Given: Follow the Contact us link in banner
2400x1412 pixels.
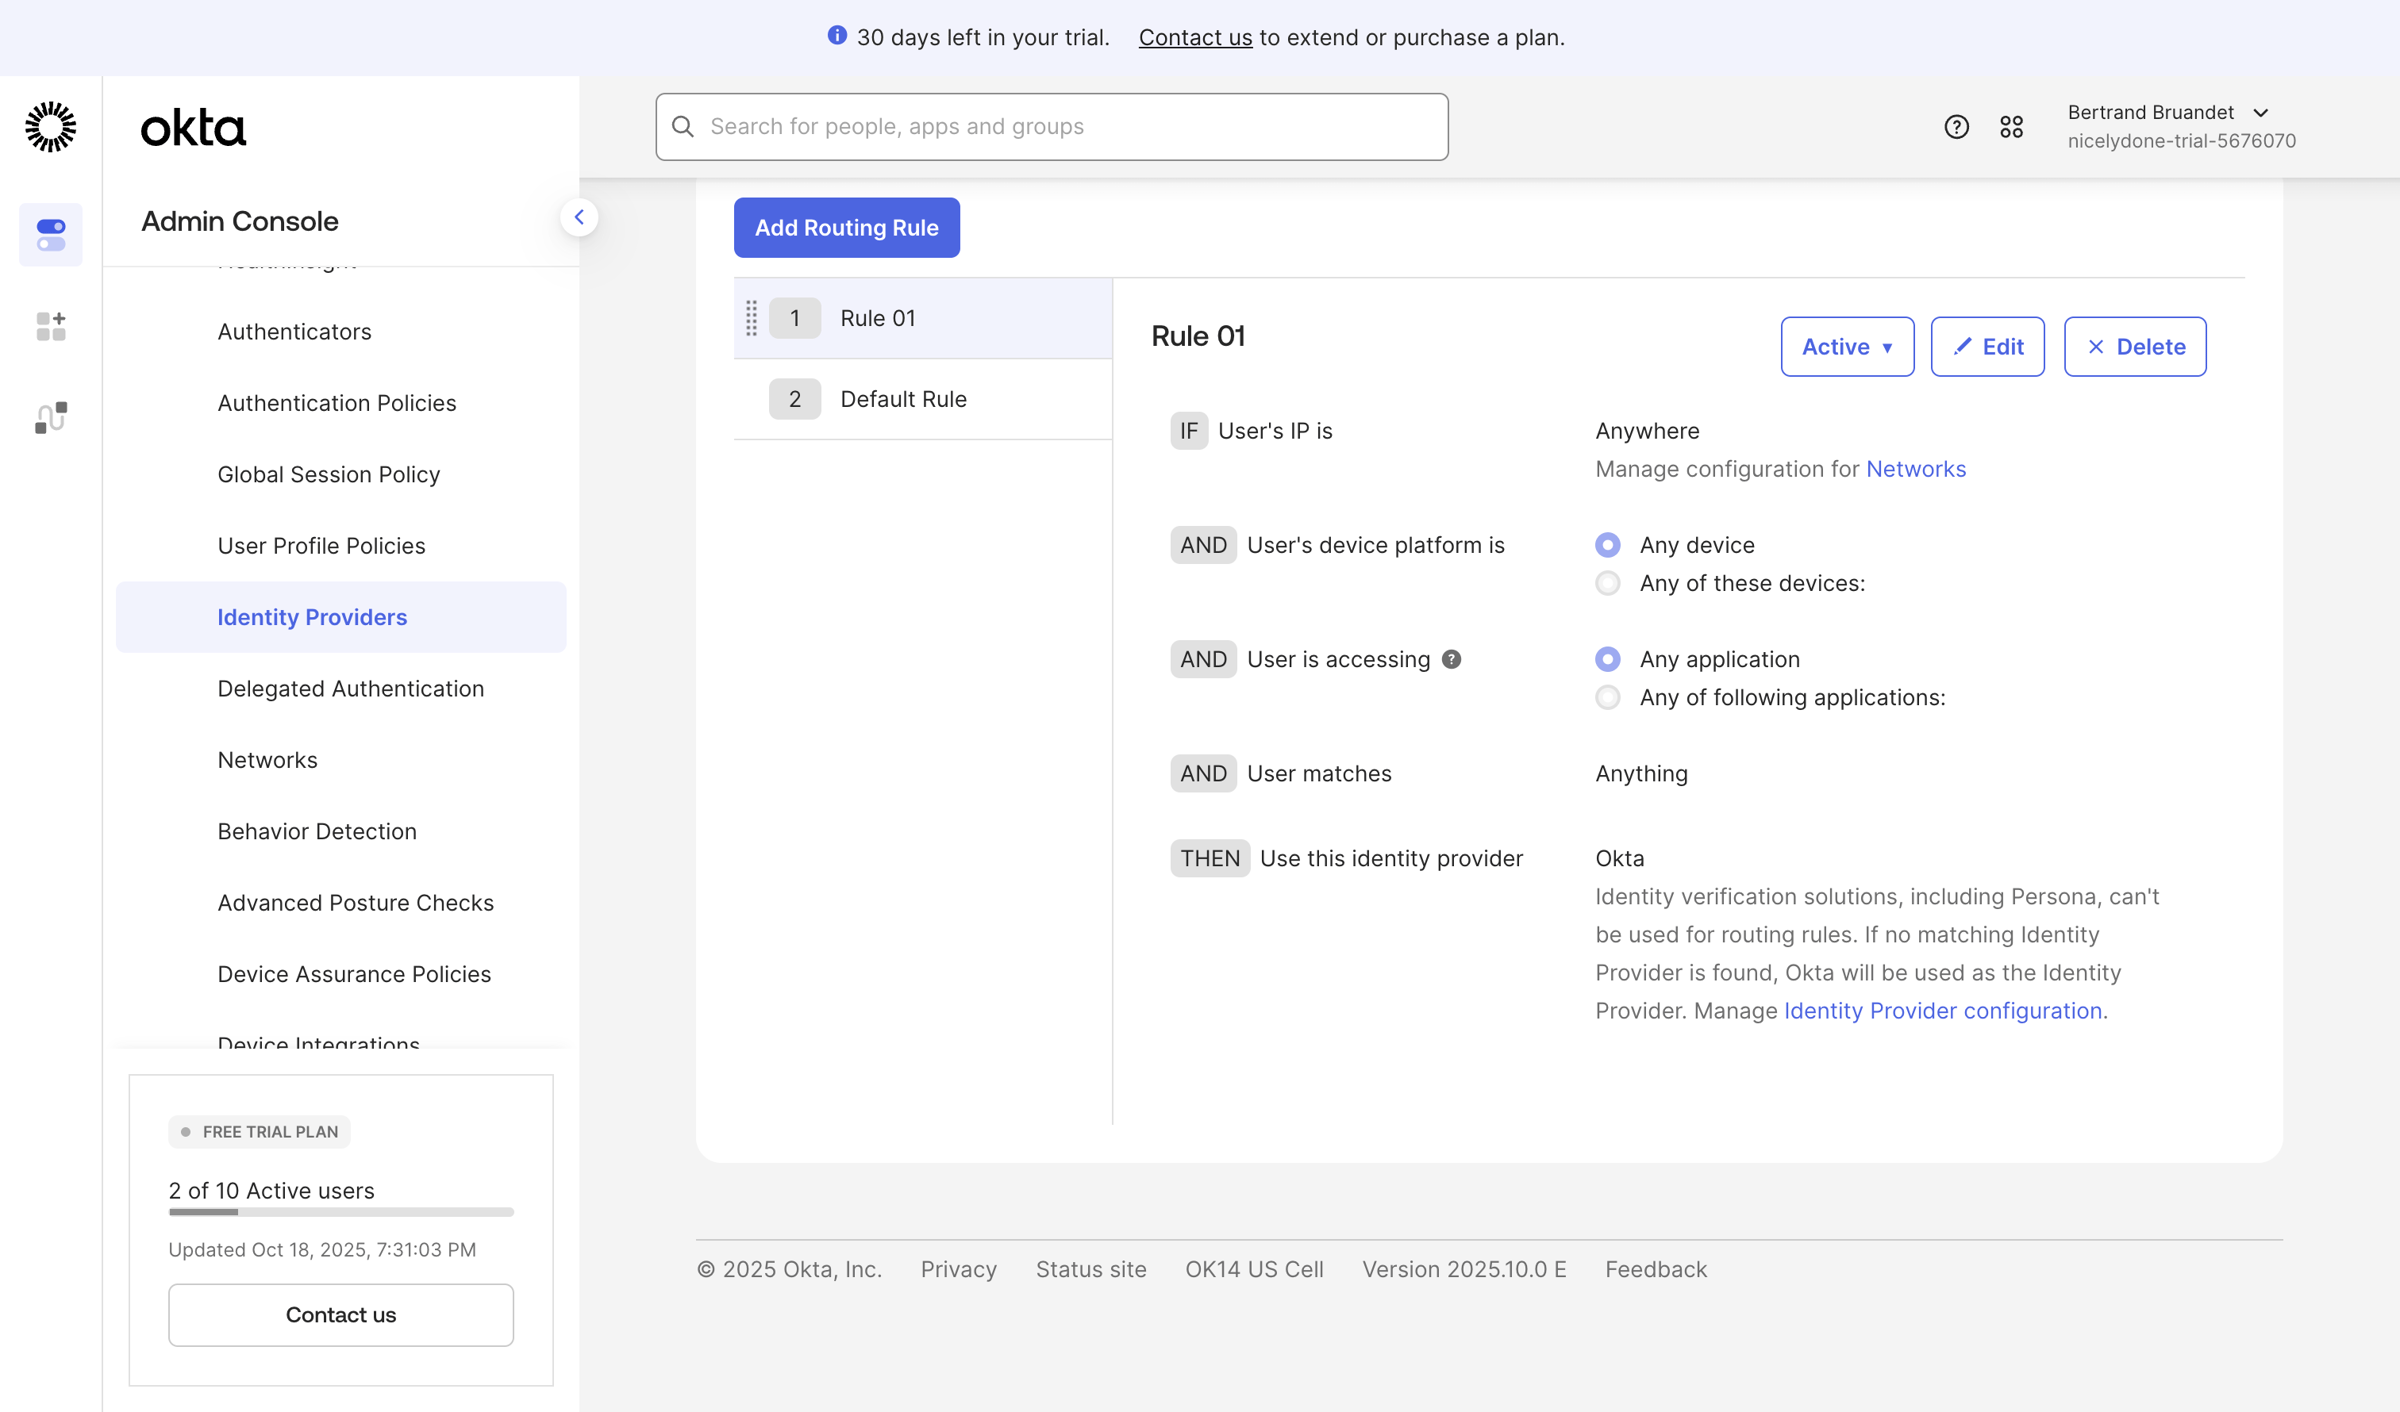Looking at the screenshot, I should [1195, 37].
